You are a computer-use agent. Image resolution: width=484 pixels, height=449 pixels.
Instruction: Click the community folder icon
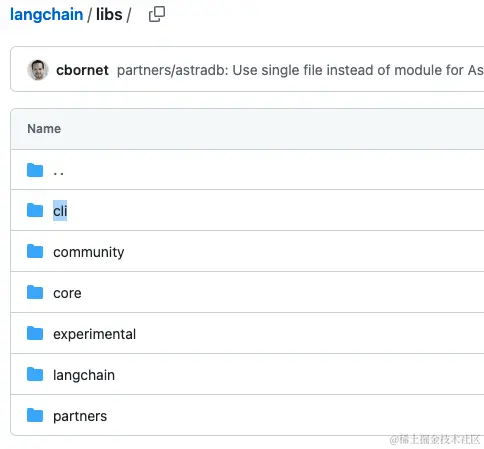click(x=35, y=251)
